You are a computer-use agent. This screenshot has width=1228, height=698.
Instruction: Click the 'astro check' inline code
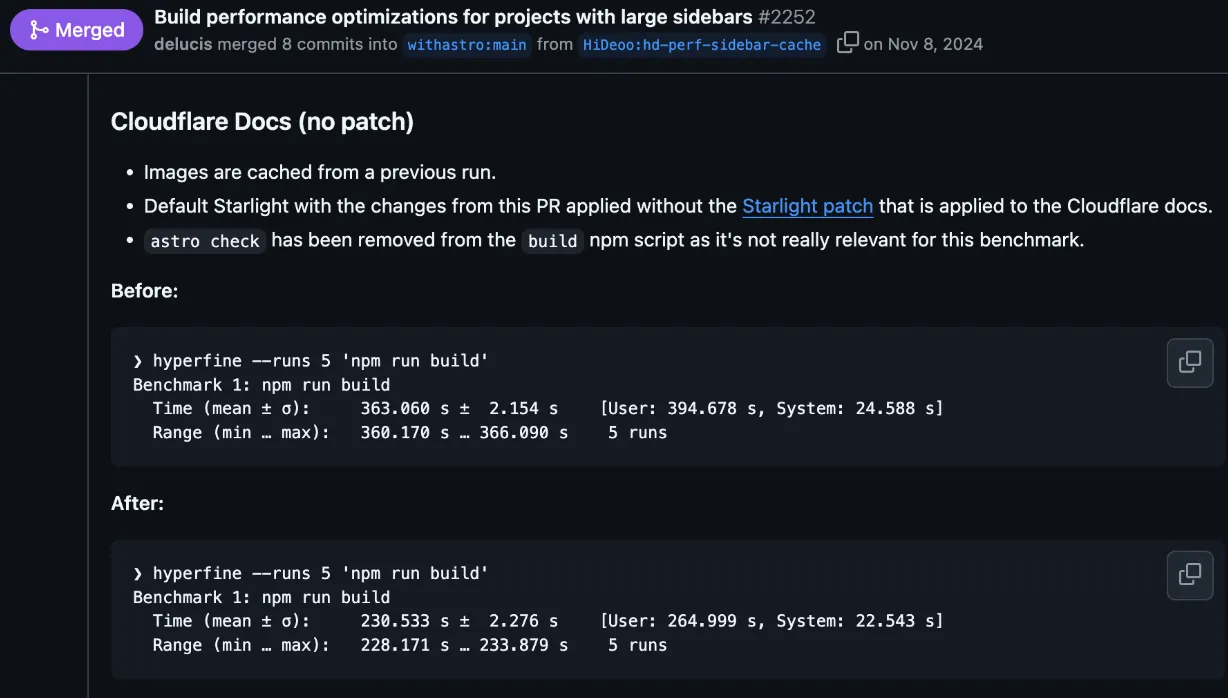coord(205,241)
